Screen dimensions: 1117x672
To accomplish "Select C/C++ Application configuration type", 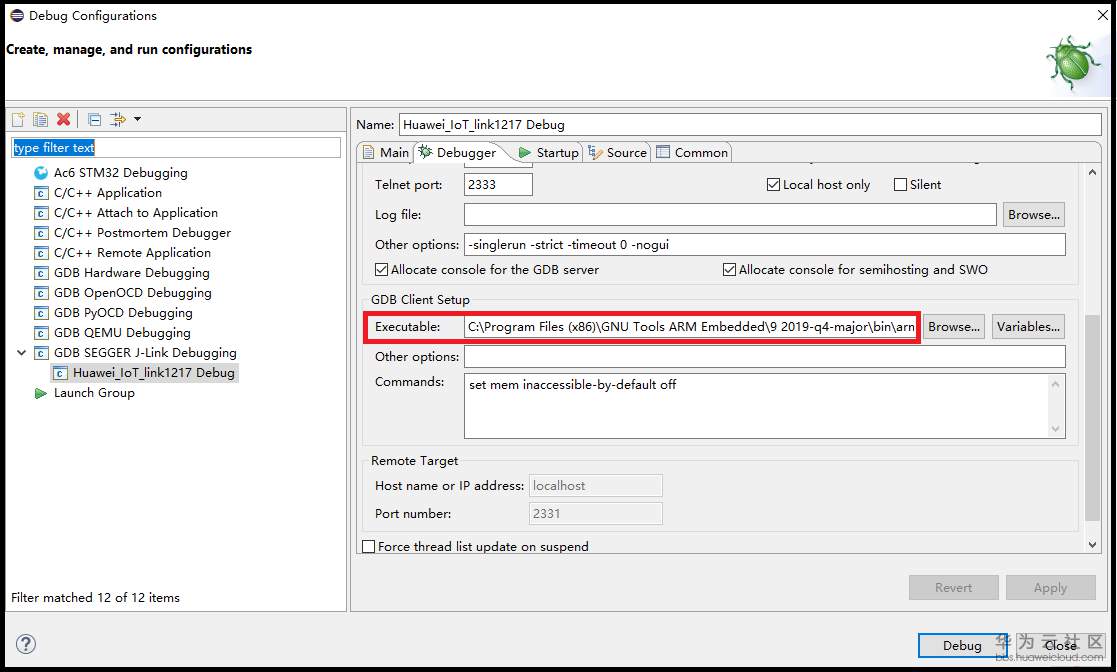I will 108,192.
